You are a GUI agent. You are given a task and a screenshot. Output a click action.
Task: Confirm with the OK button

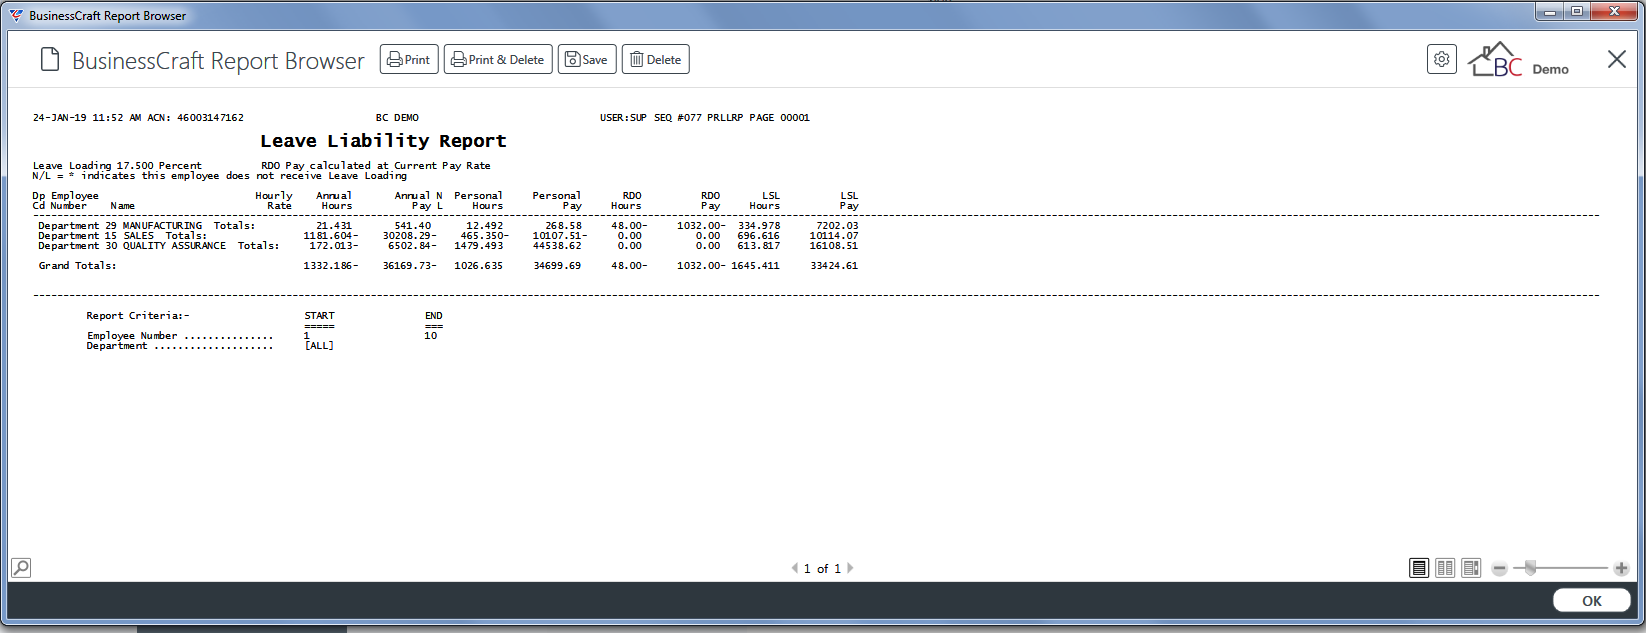1592,600
